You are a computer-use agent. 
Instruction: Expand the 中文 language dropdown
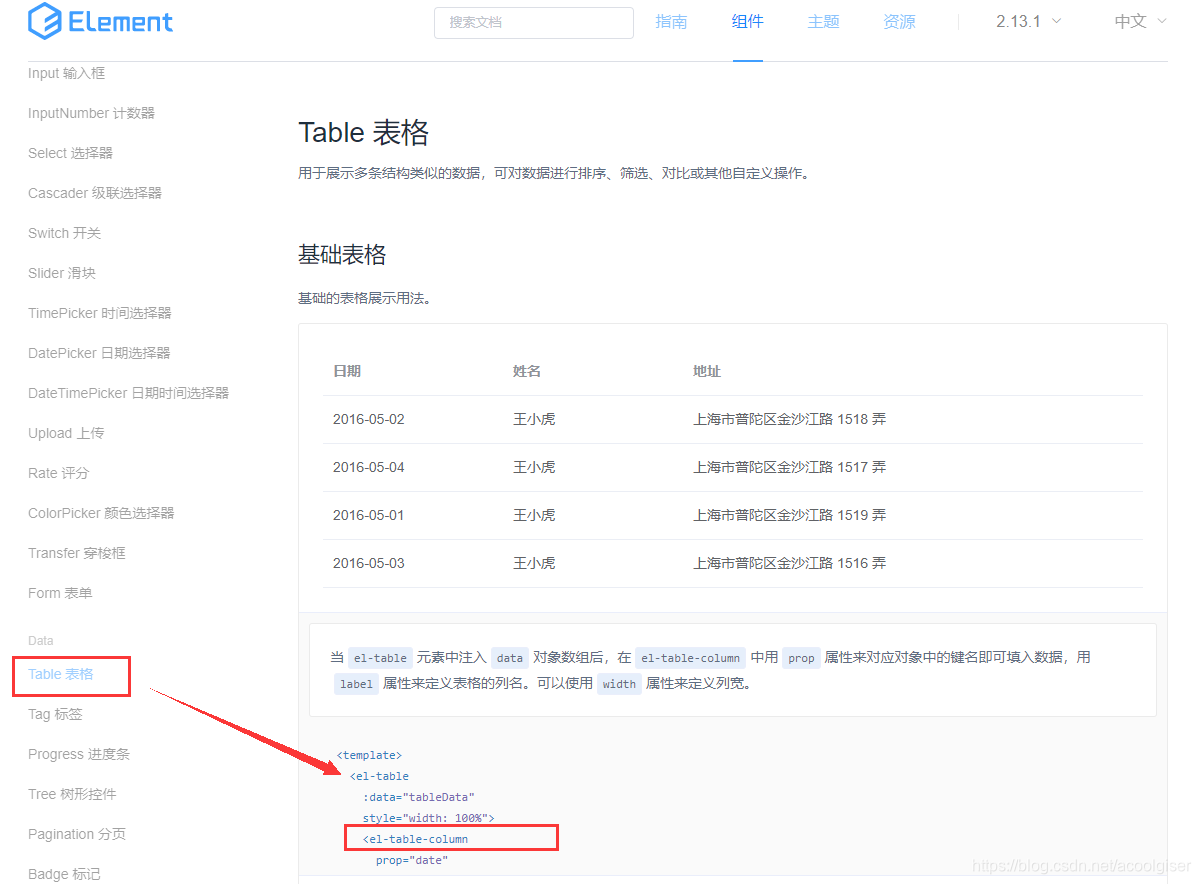1141,21
